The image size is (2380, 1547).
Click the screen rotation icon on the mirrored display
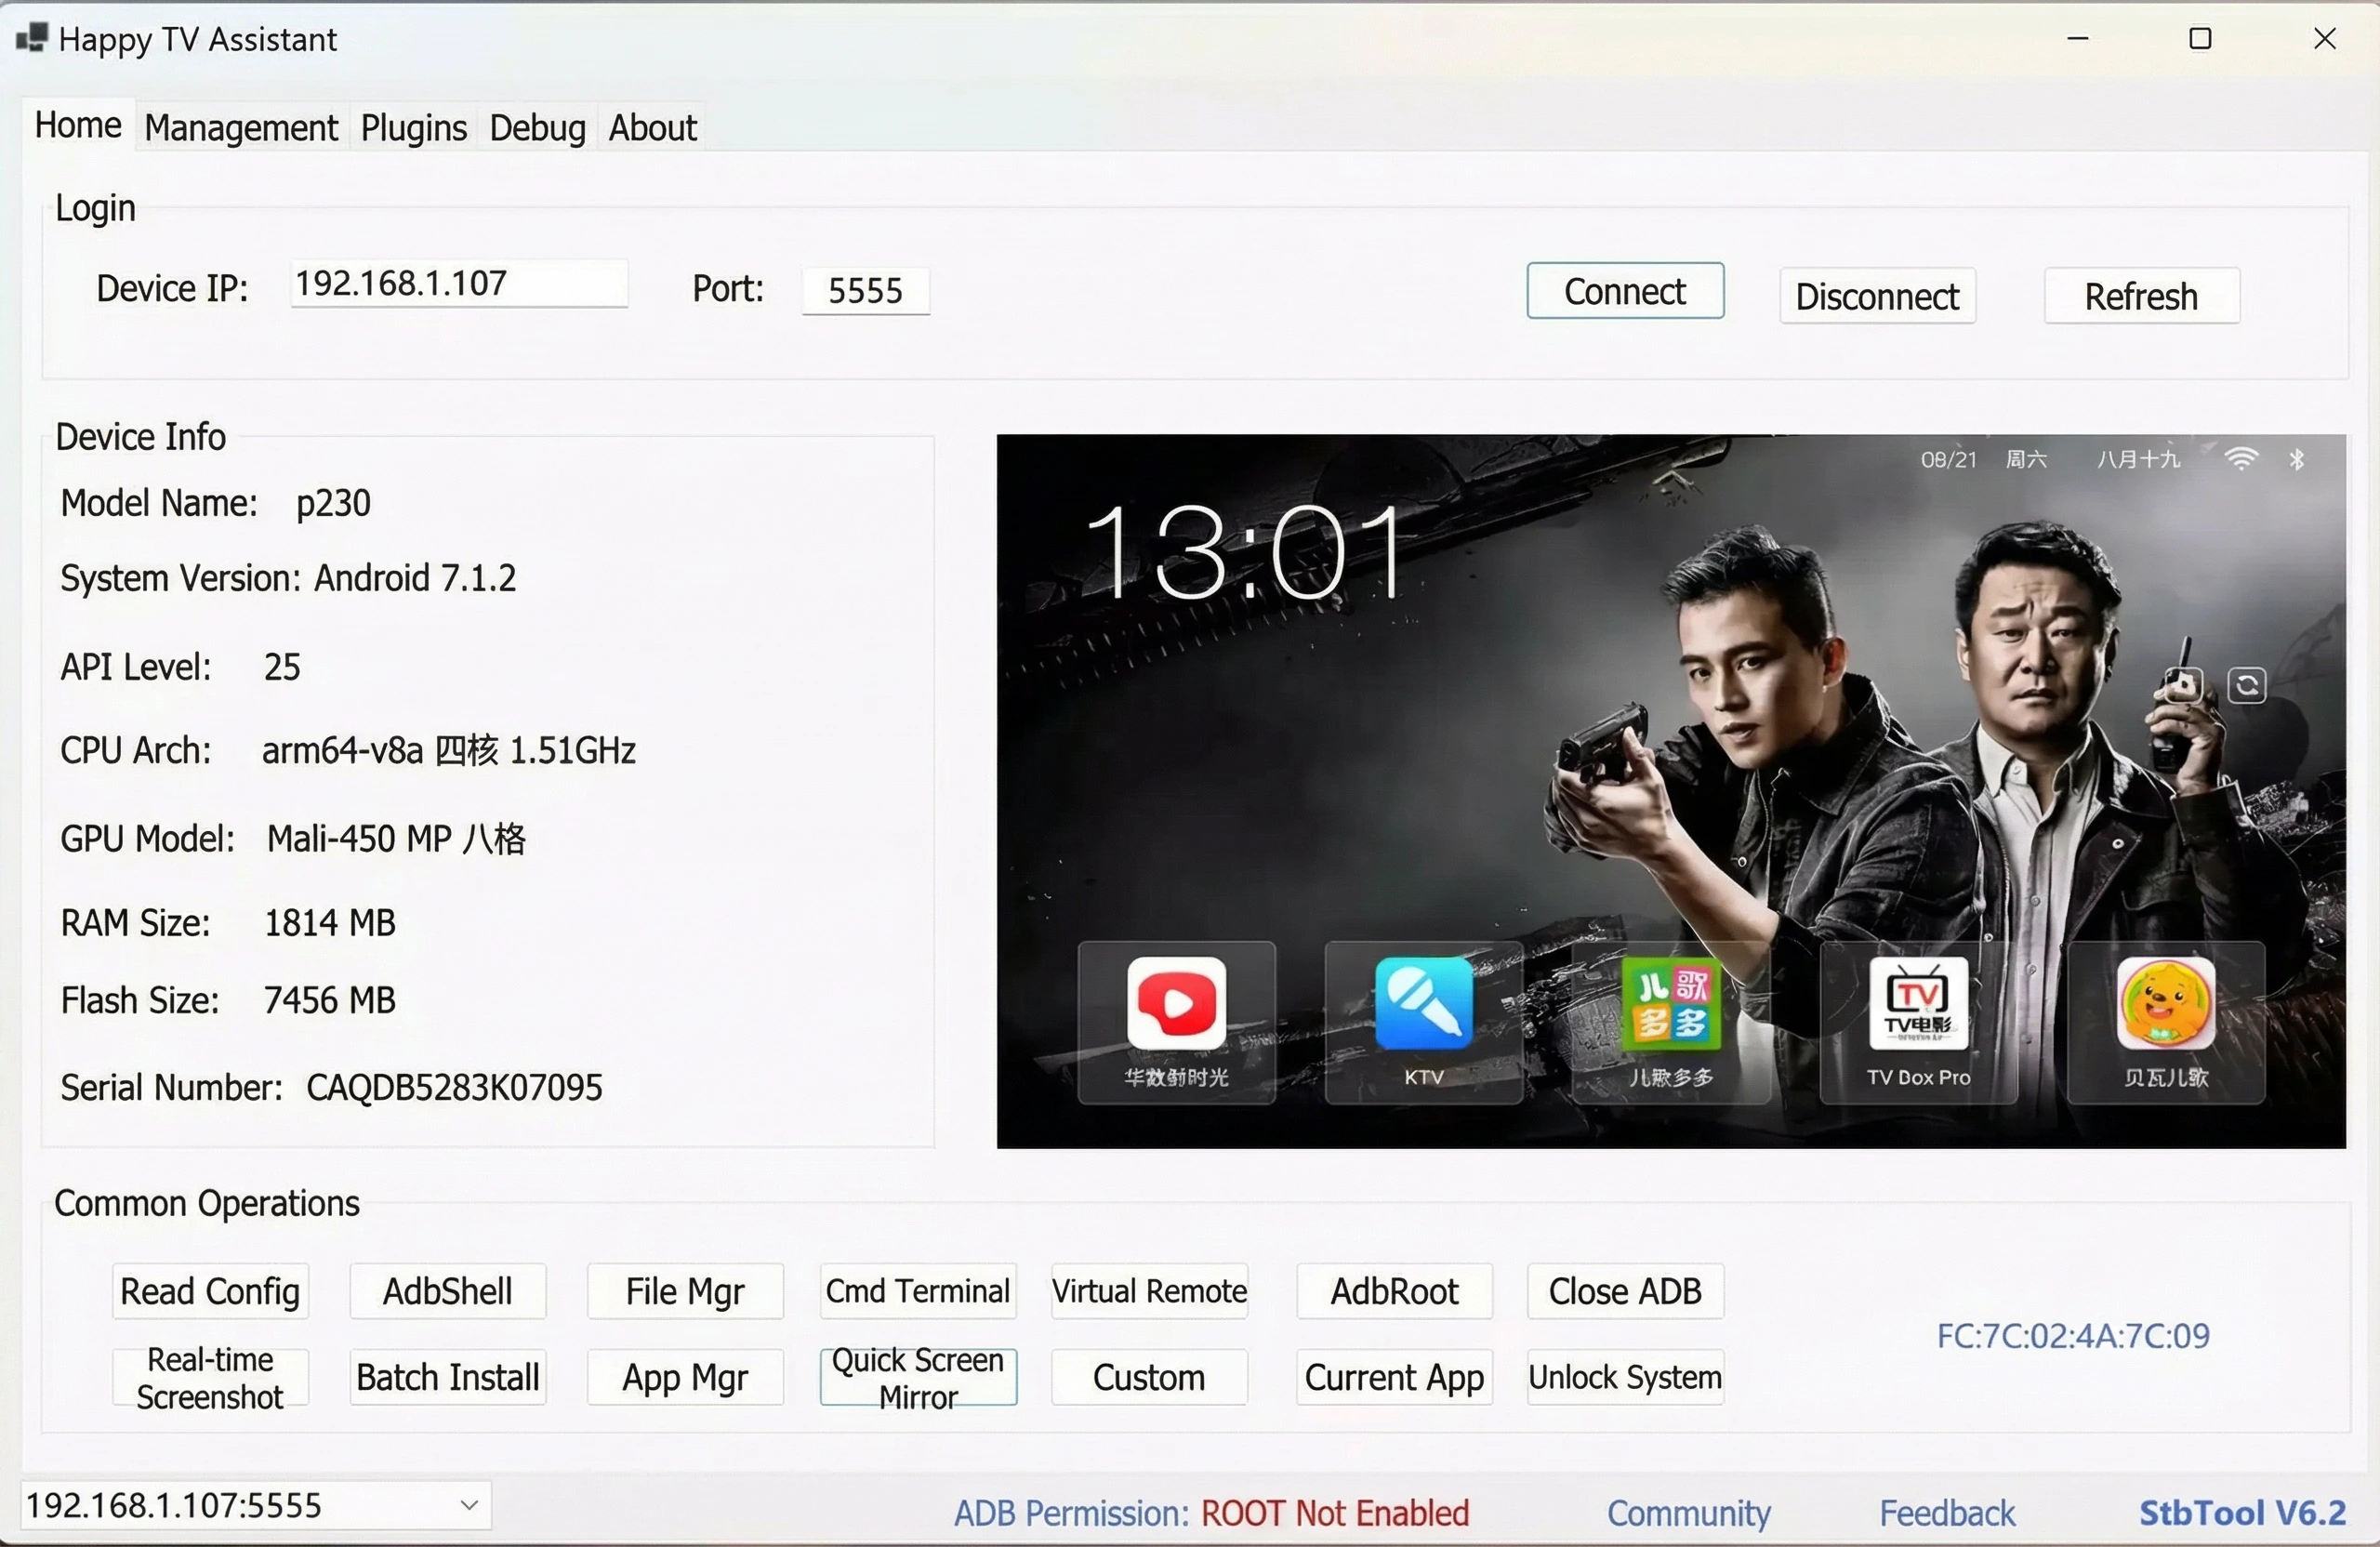pos(2247,685)
